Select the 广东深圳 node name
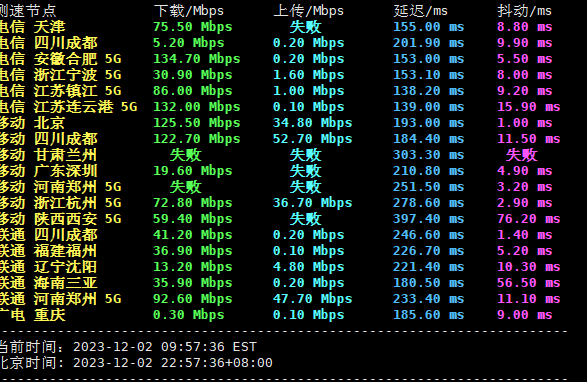The width and height of the screenshot is (587, 382). click(66, 171)
